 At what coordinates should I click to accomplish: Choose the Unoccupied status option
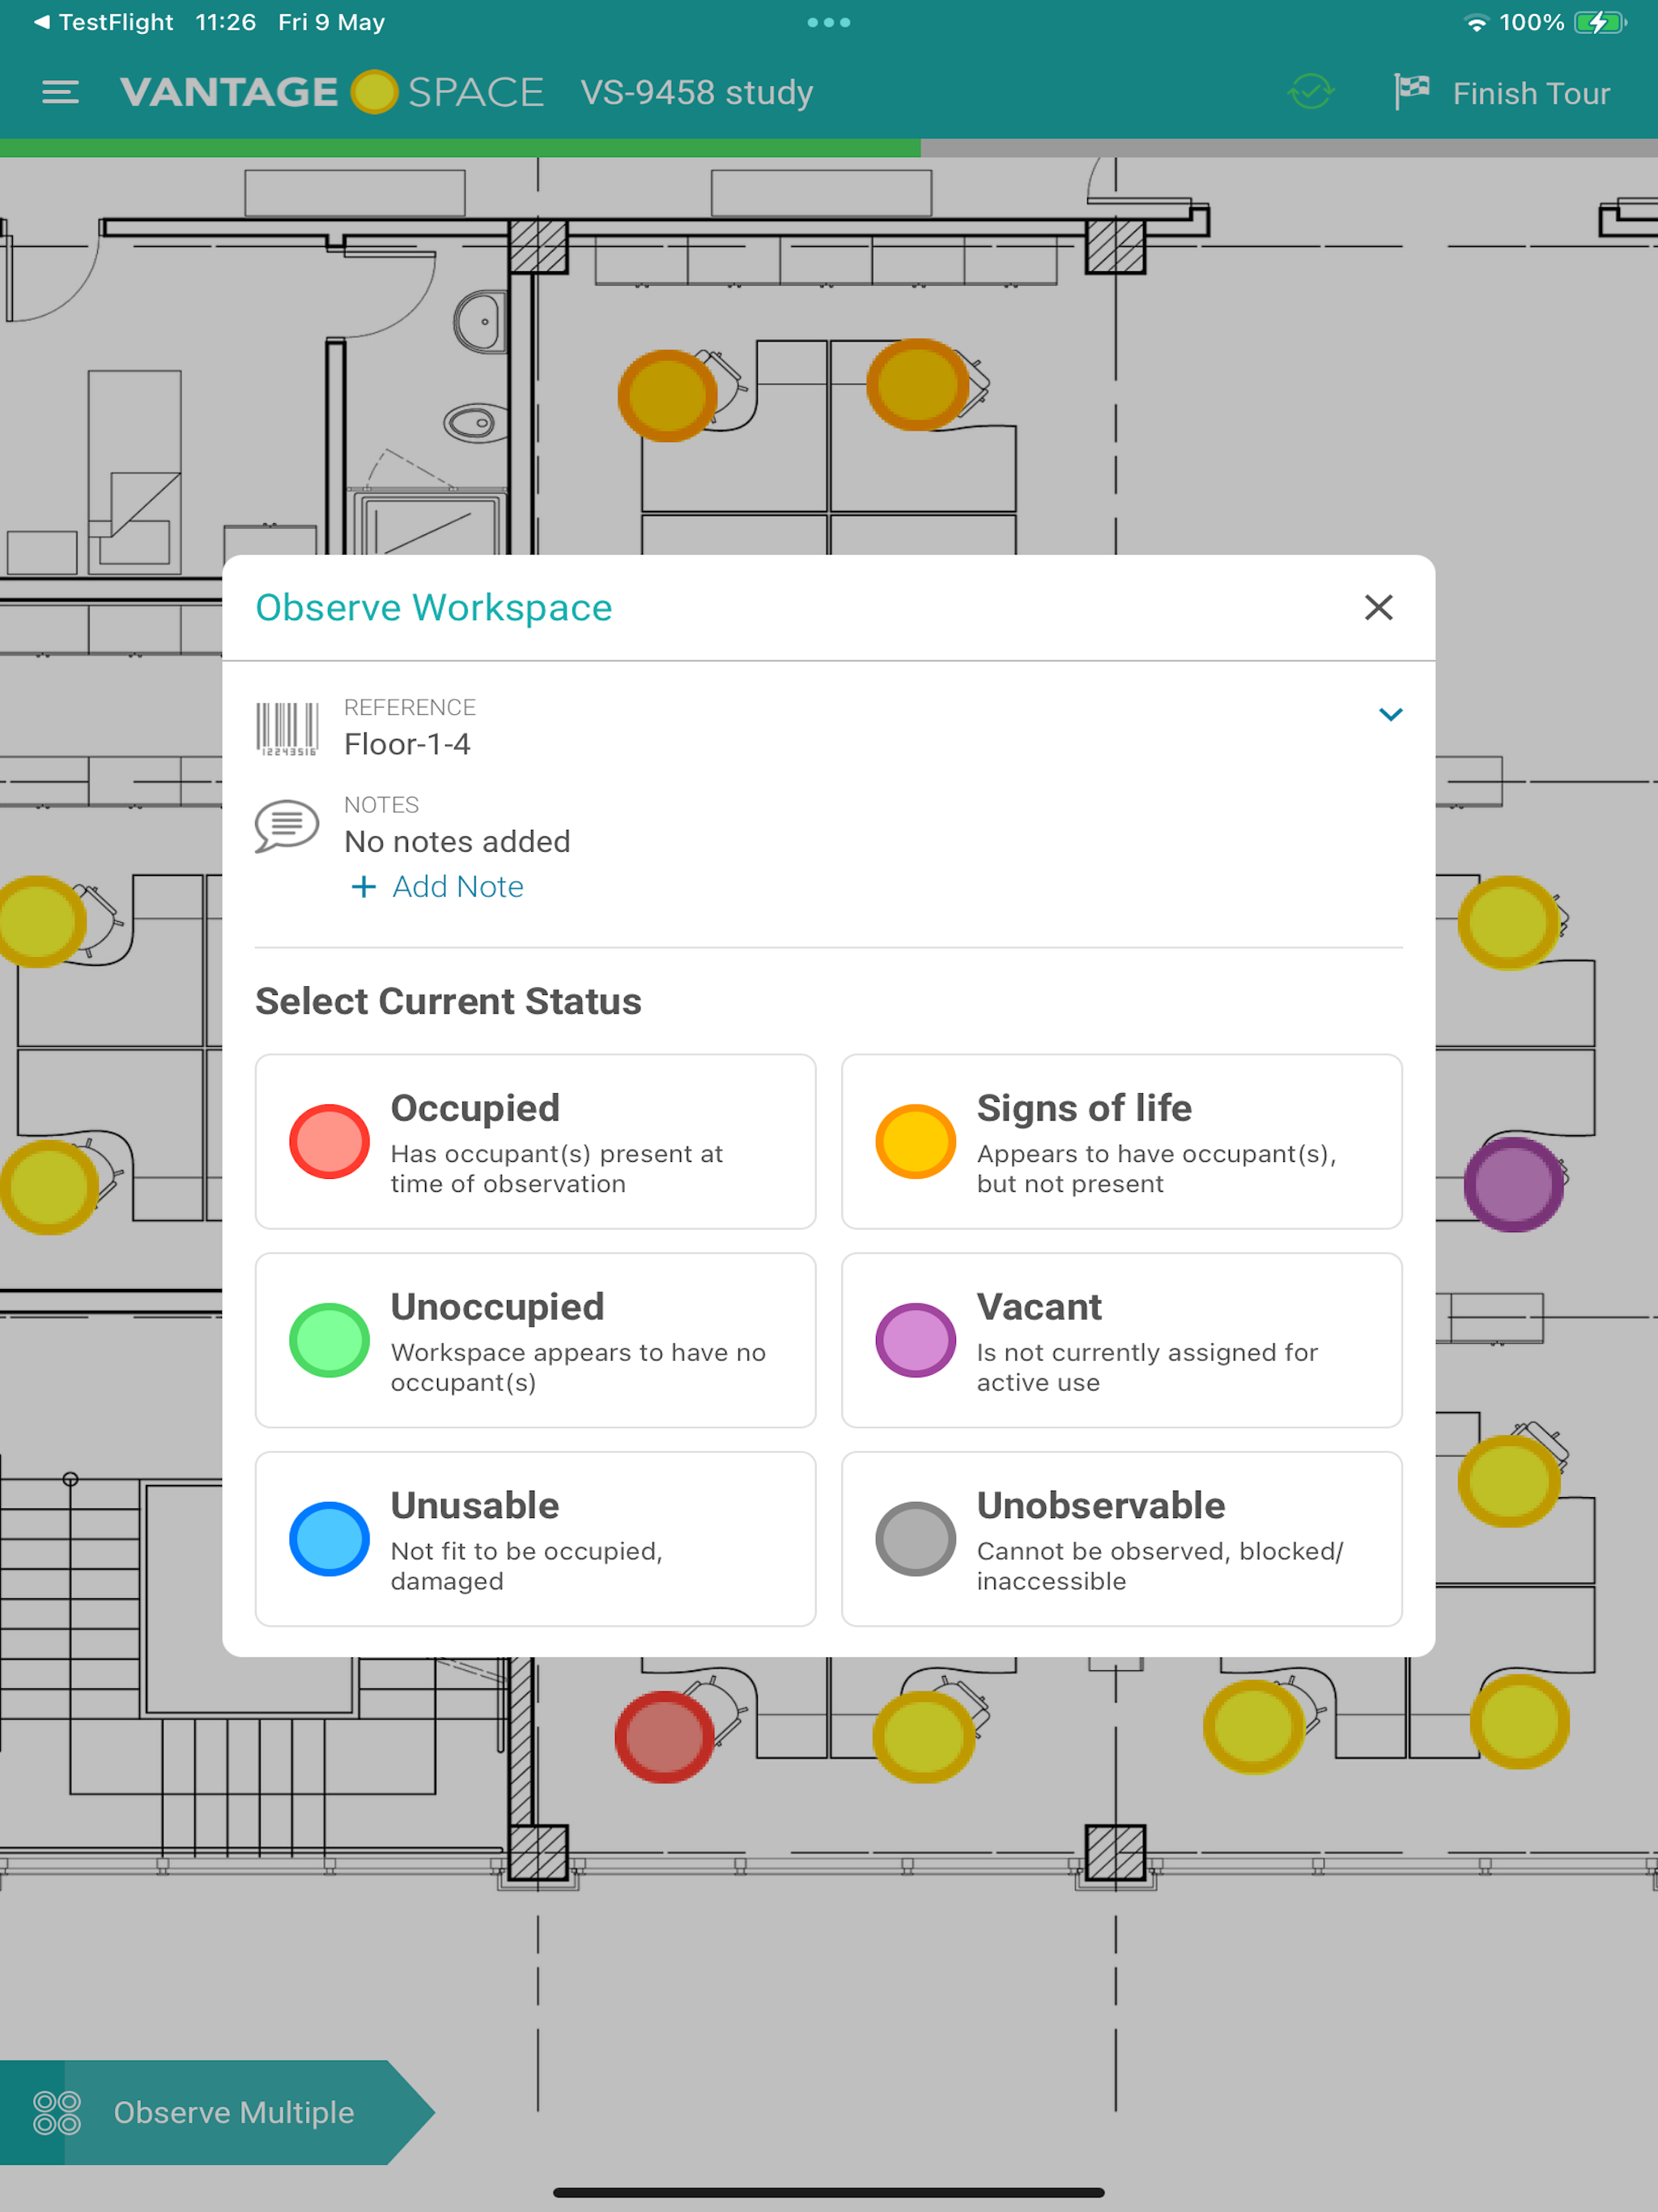[535, 1340]
